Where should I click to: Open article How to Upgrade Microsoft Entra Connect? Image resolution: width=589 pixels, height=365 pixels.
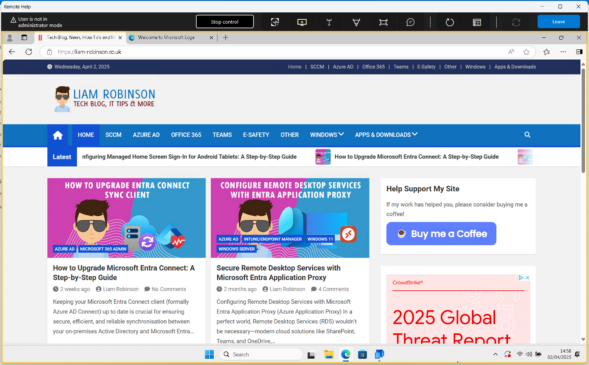pyautogui.click(x=124, y=273)
